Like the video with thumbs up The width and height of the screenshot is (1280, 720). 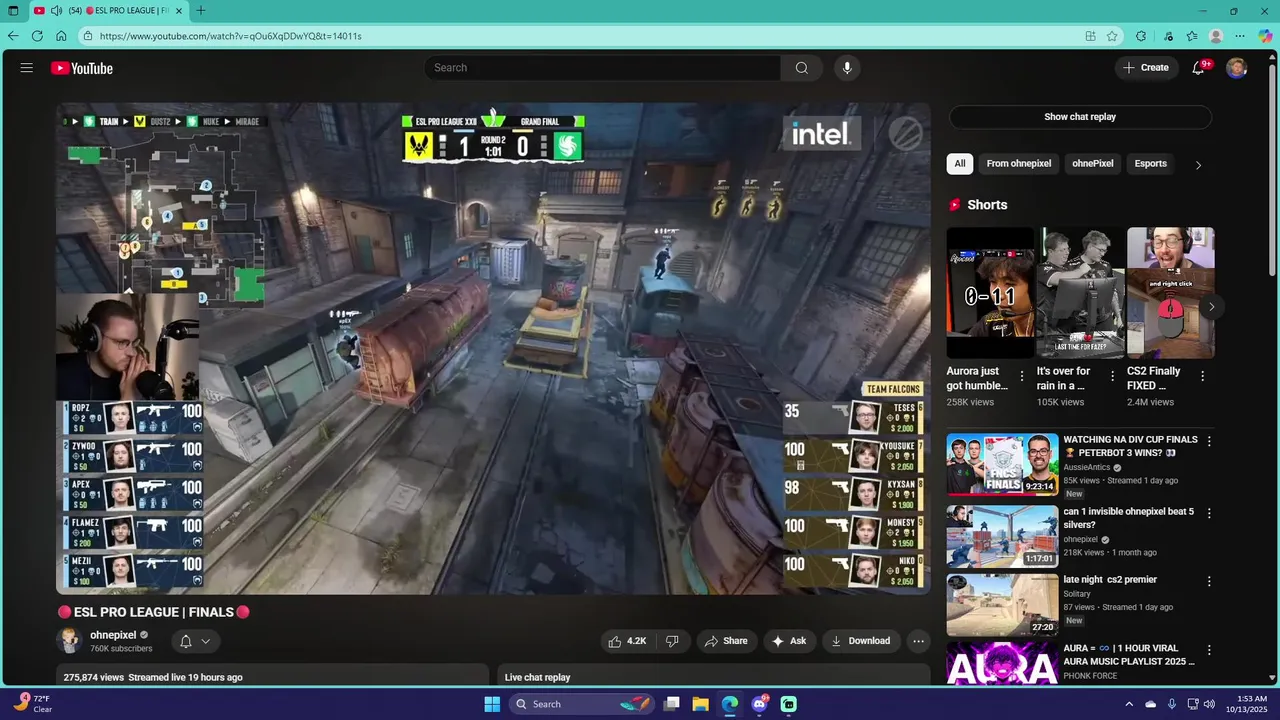[627, 641]
